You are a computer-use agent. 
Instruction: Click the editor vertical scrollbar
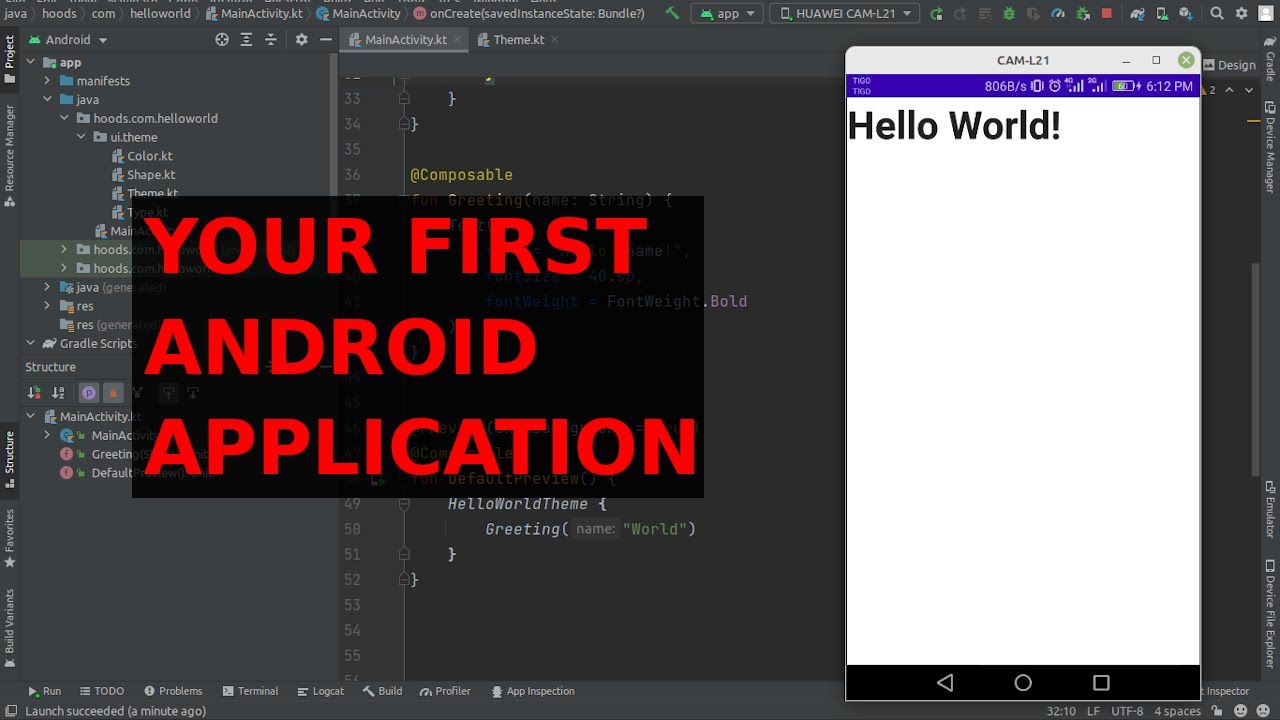(x=1255, y=370)
